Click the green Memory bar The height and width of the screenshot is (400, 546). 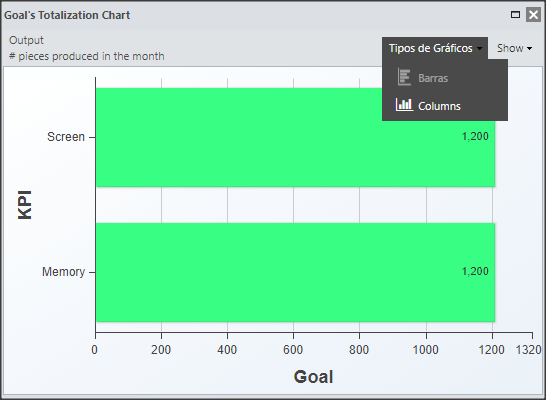[x=295, y=272]
